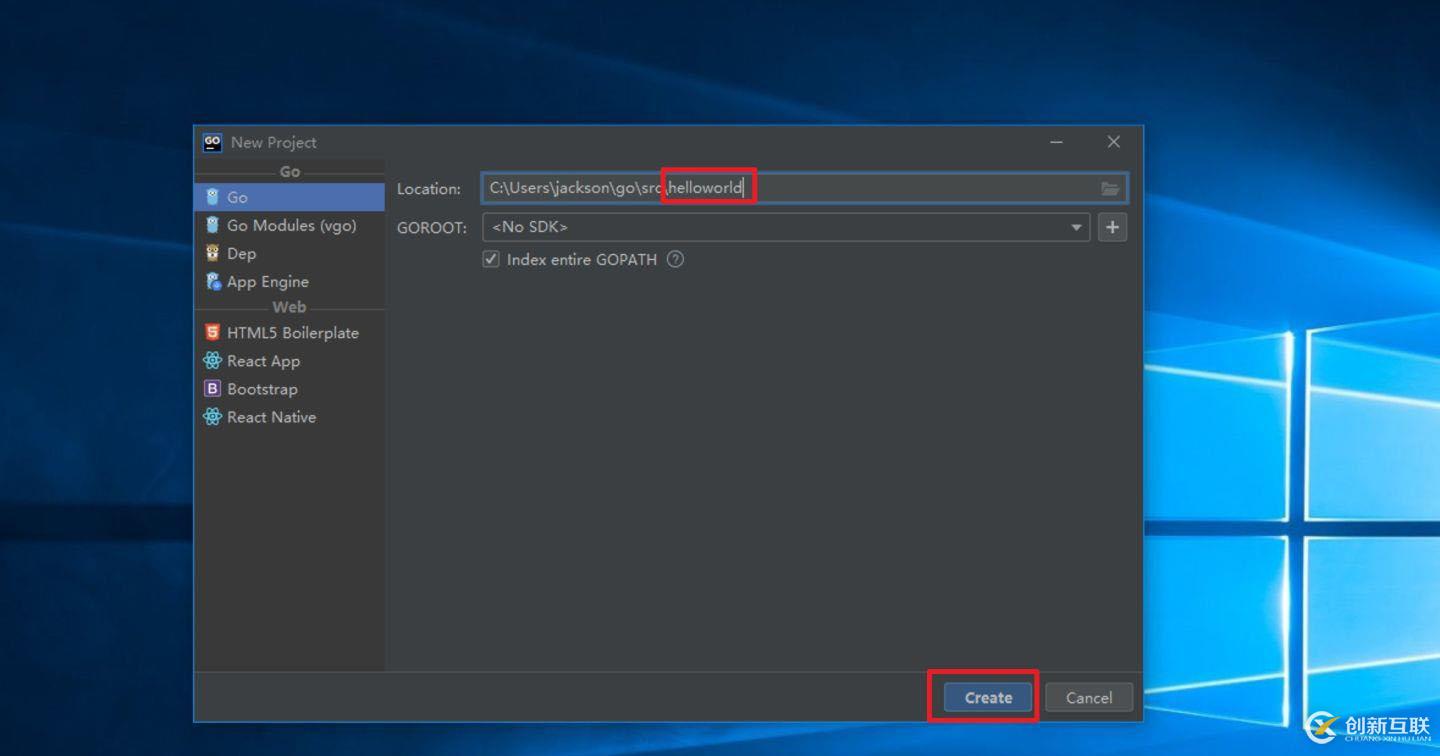The width and height of the screenshot is (1440, 756).
Task: Choose the Dep project type
Action: [x=289, y=253]
